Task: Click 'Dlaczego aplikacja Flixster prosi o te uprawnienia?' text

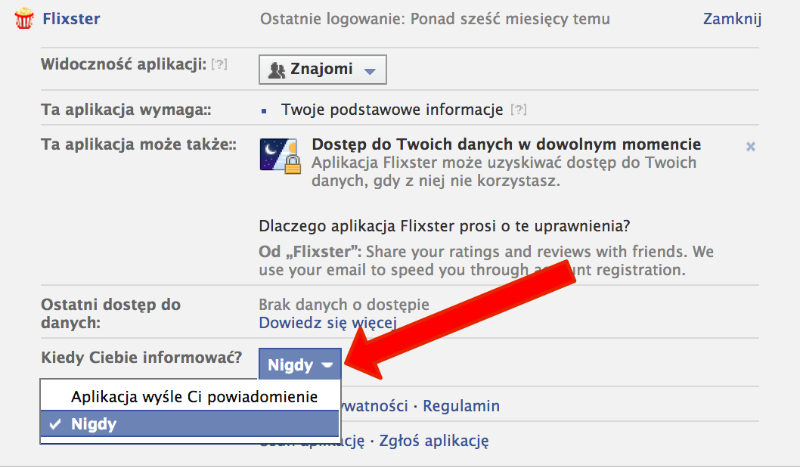Action: tap(444, 226)
